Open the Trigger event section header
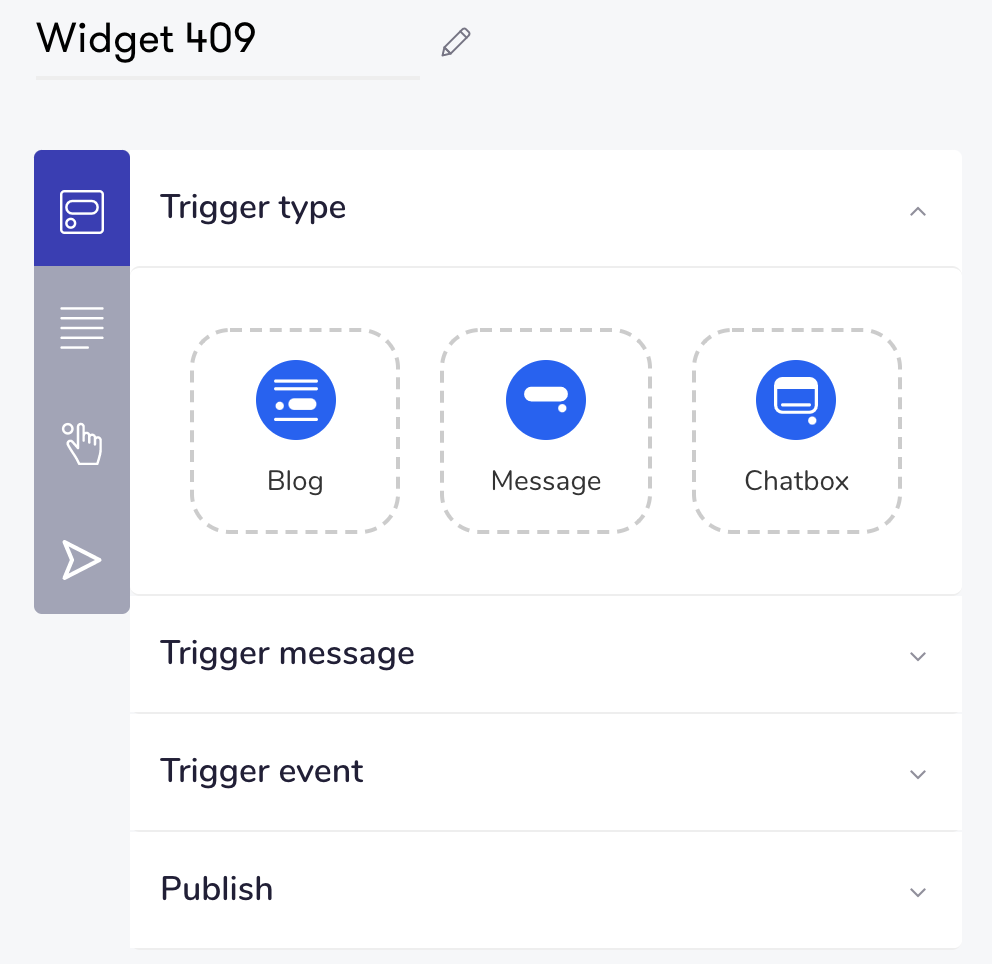This screenshot has width=992, height=964. 545,772
